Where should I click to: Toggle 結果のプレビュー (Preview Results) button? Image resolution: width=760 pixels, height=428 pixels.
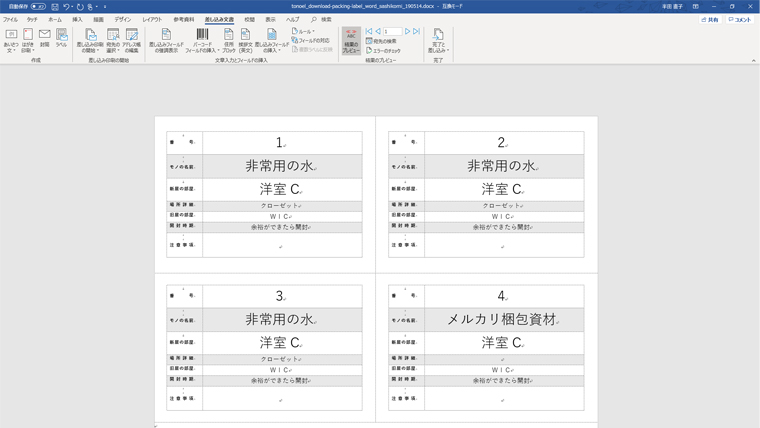point(351,39)
